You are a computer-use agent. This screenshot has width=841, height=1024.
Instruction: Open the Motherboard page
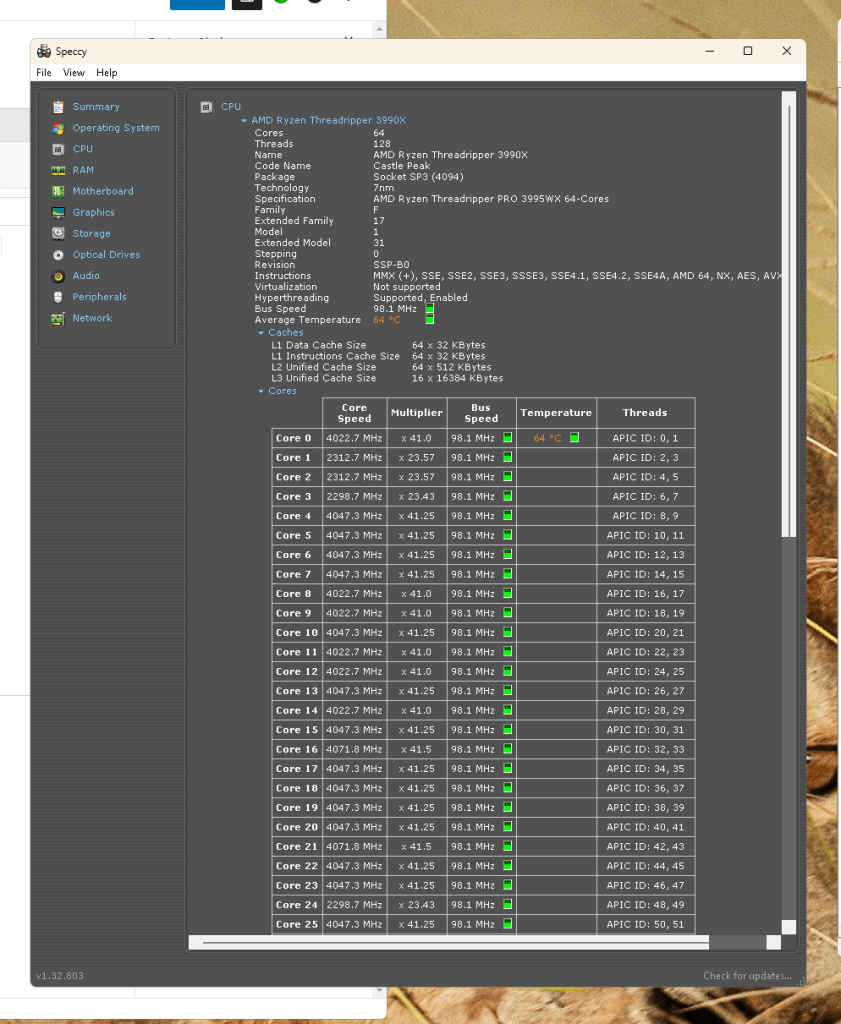(x=103, y=191)
